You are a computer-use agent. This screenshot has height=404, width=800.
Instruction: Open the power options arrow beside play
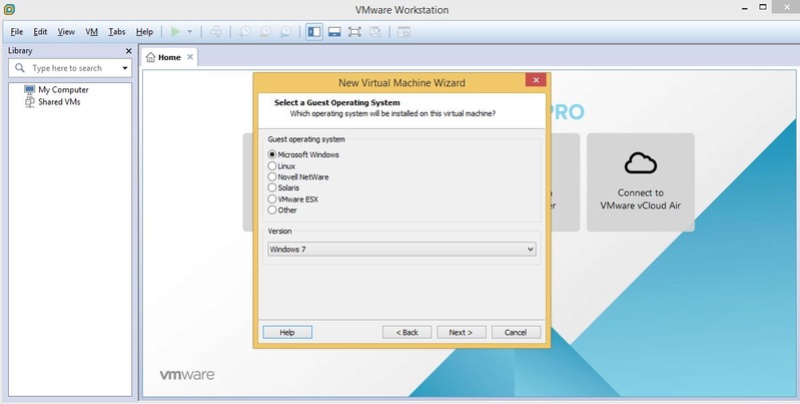(190, 32)
